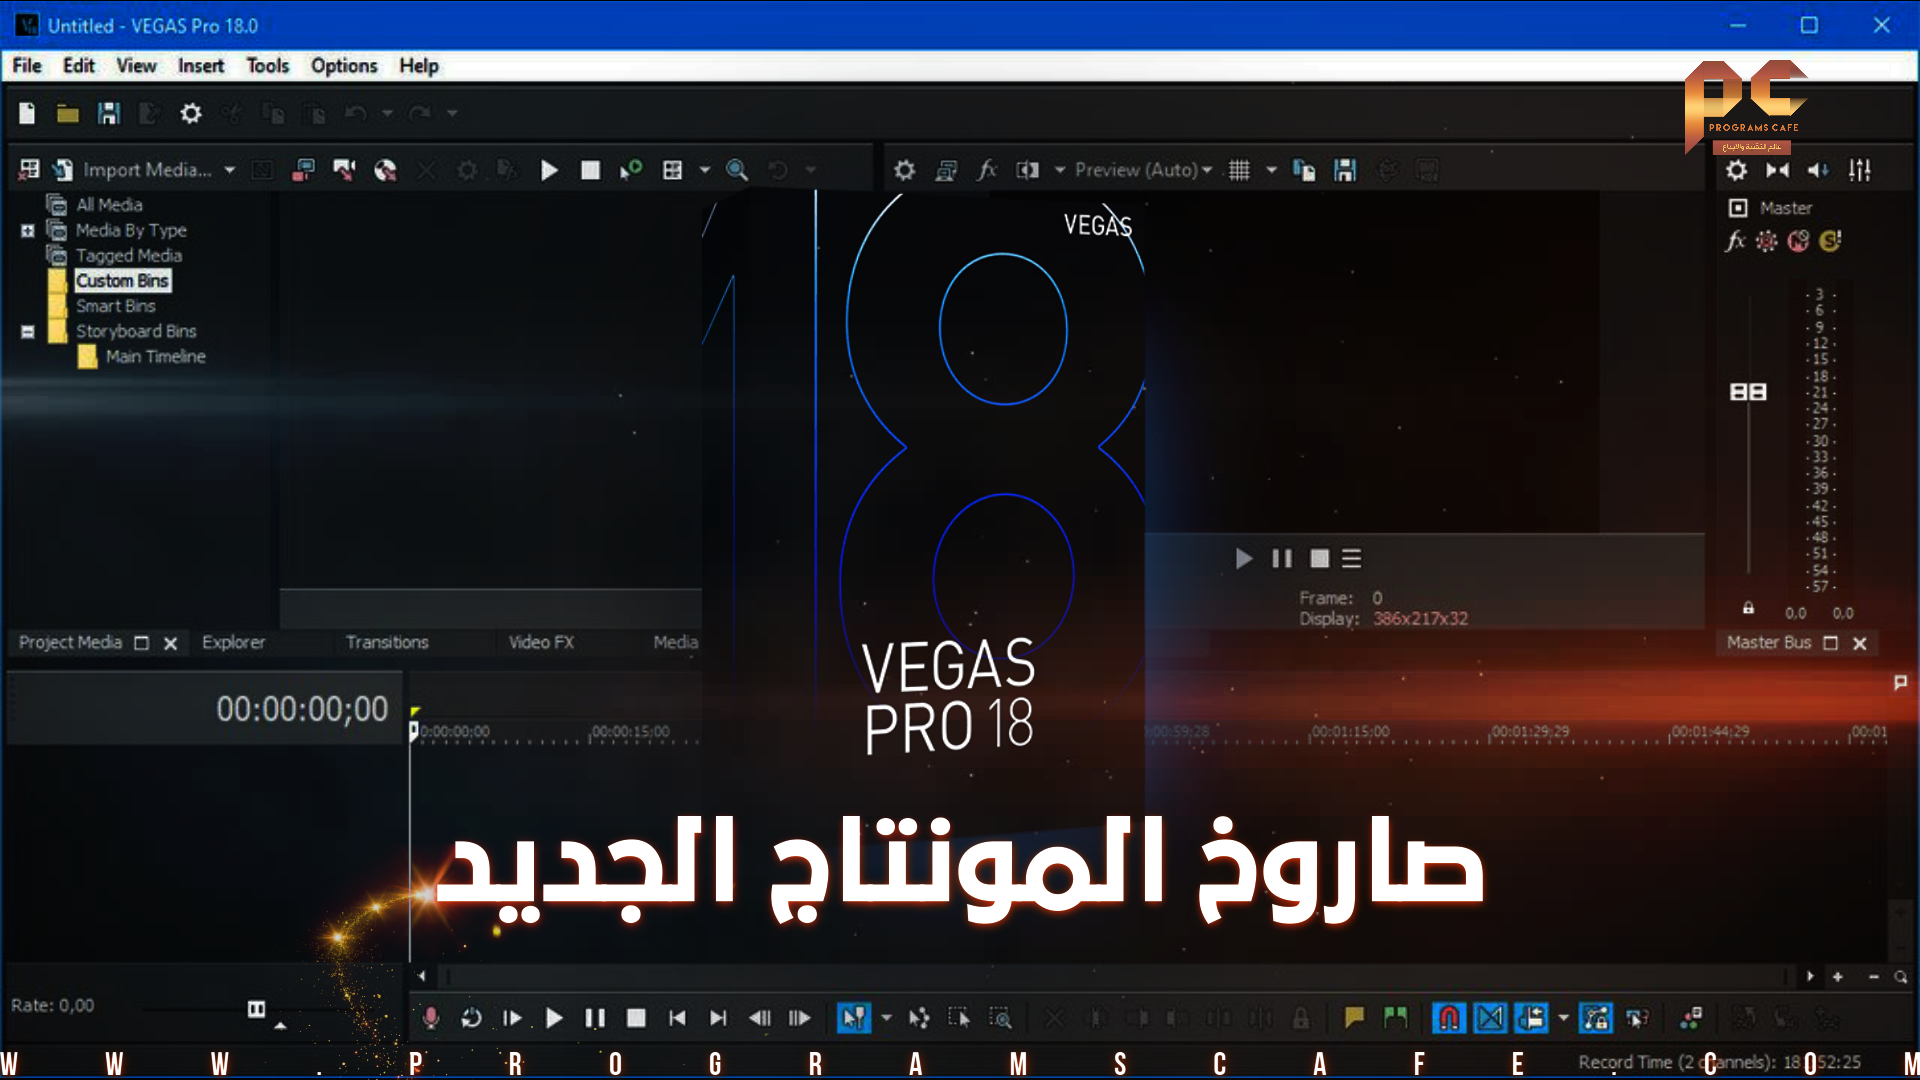Image resolution: width=1920 pixels, height=1080 pixels.
Task: Click the Master FX icon in mixer
Action: point(1735,241)
